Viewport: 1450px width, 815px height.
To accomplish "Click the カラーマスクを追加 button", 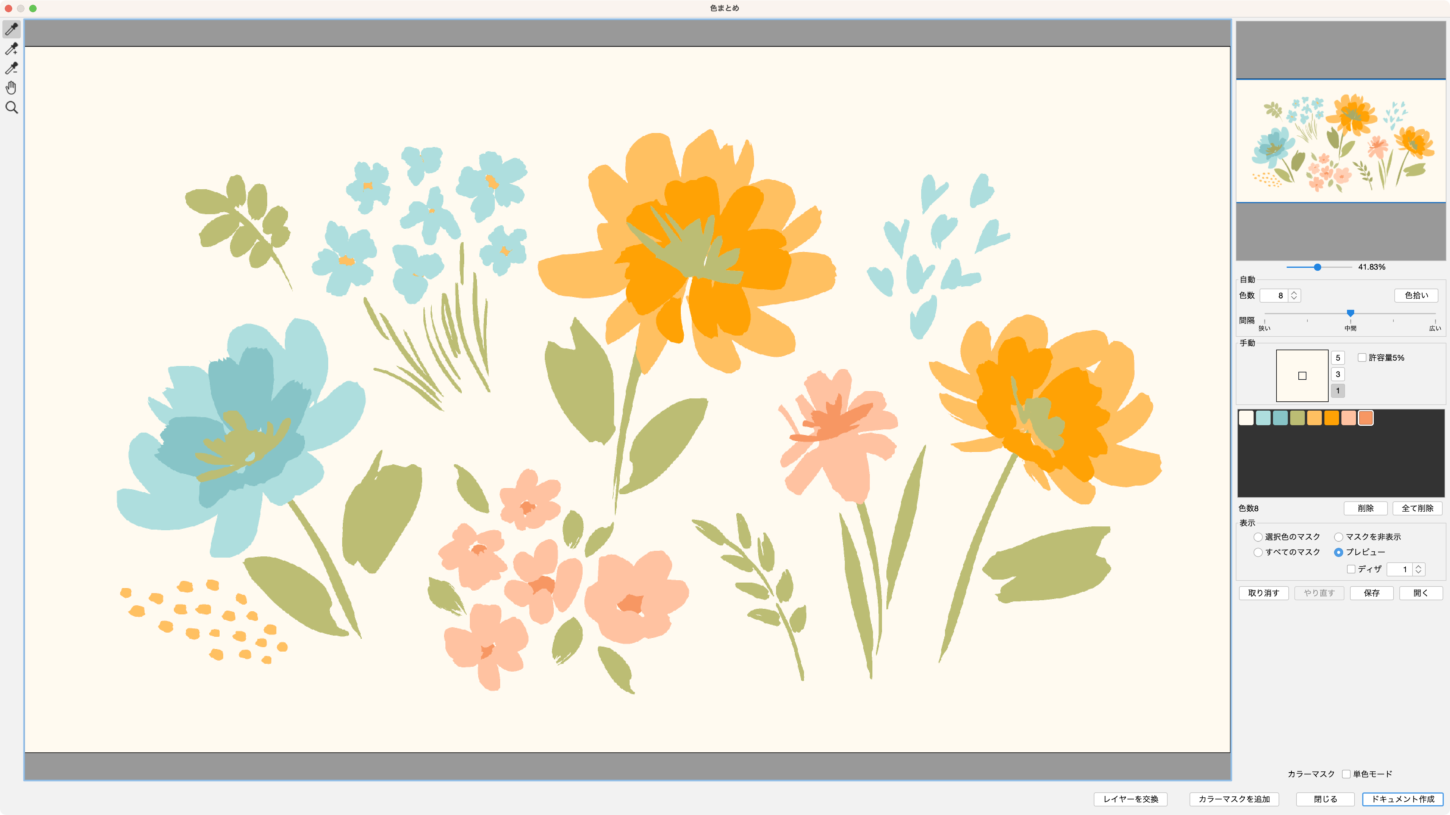I will point(1234,799).
